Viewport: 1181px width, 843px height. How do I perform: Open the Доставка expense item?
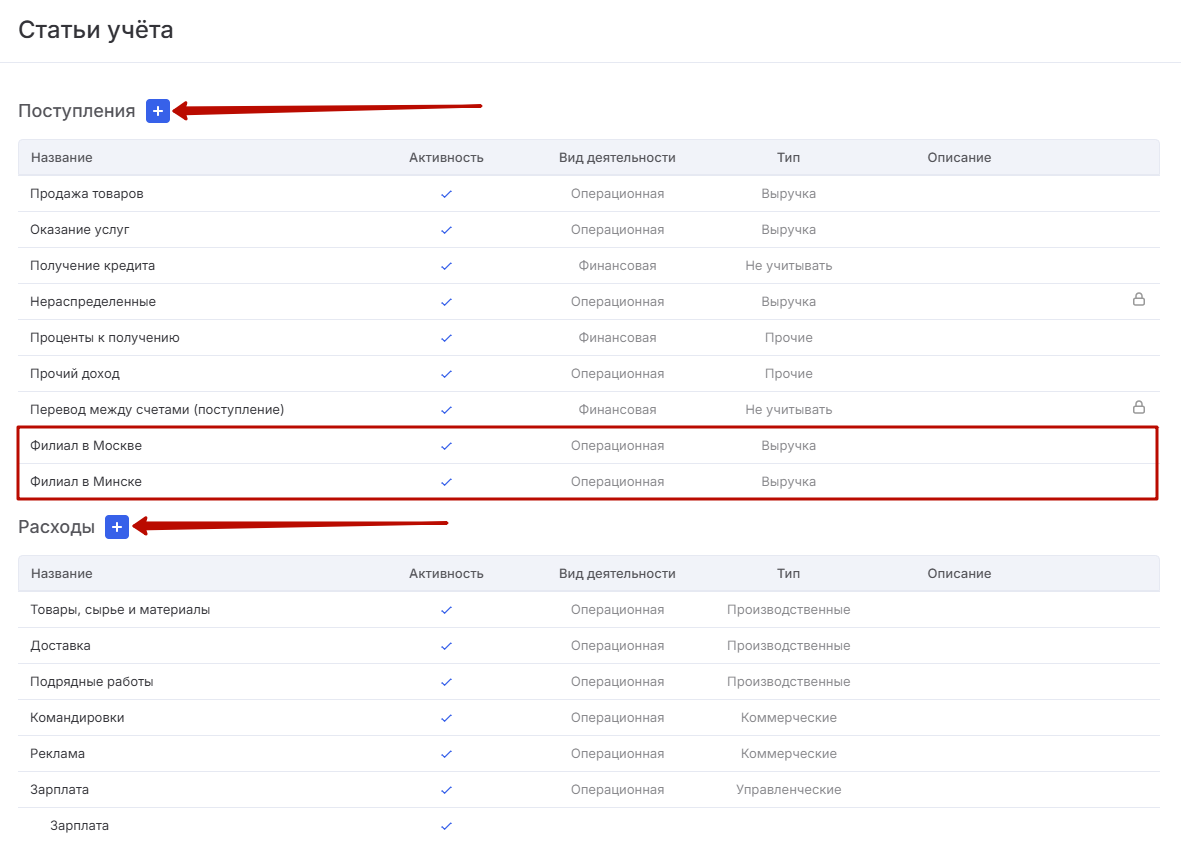click(x=60, y=646)
